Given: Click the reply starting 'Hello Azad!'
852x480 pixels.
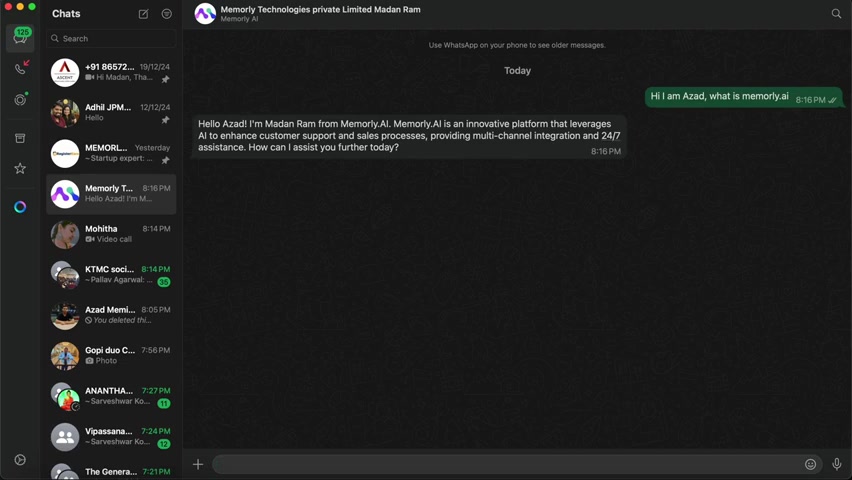Looking at the screenshot, I should 409,136.
